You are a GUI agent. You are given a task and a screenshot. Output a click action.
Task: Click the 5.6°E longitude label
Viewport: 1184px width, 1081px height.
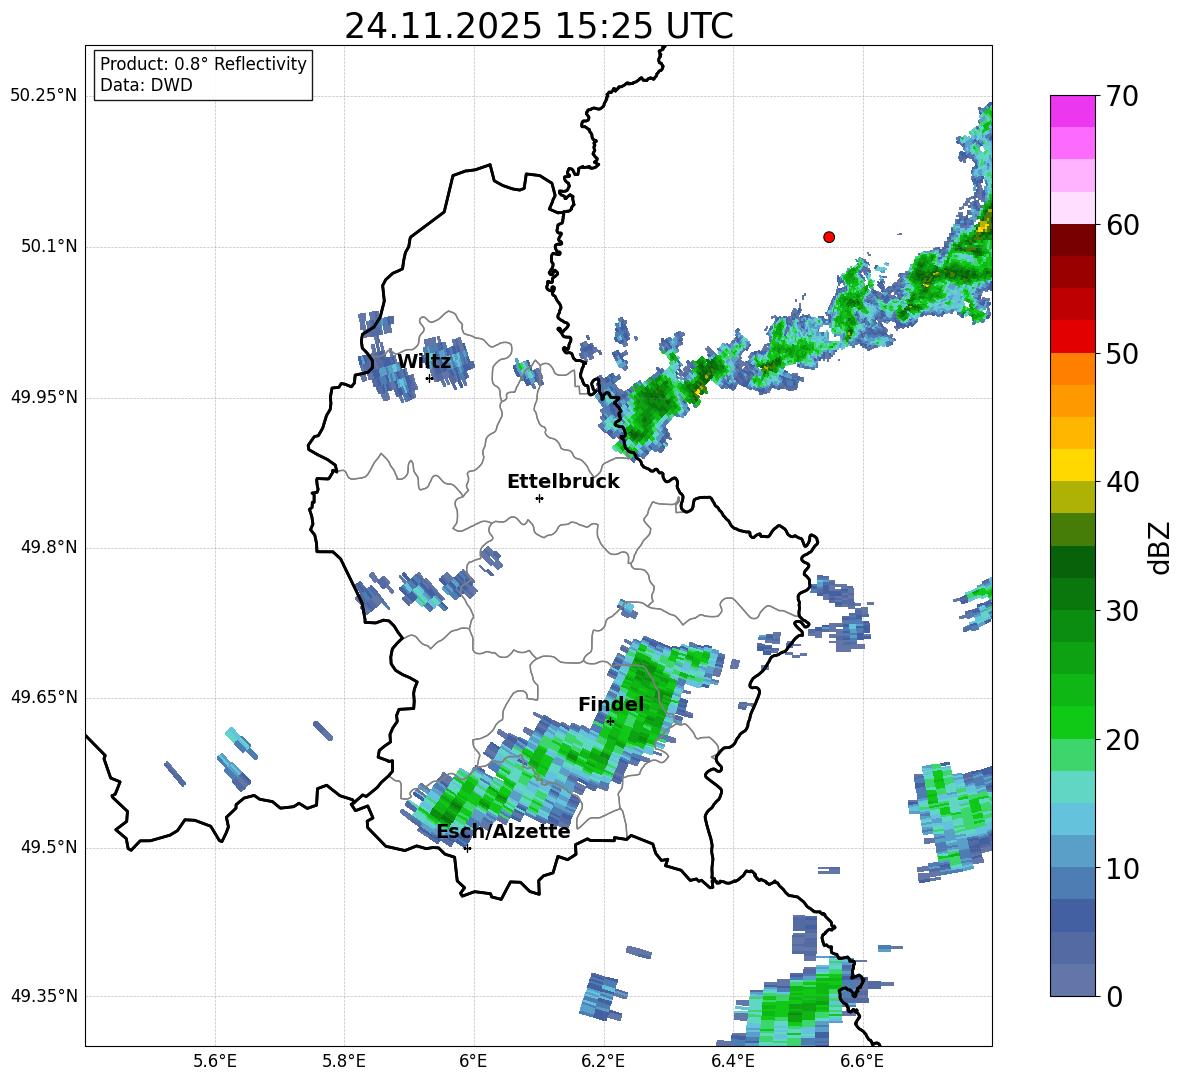(215, 1061)
